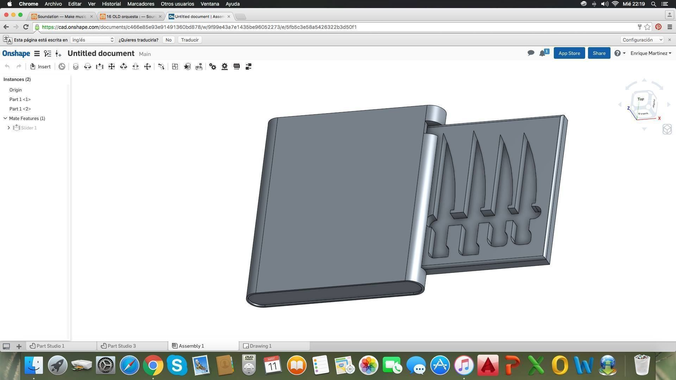This screenshot has height=380, width=676.
Task: Select the Revolute mate tool
Action: [x=88, y=66]
